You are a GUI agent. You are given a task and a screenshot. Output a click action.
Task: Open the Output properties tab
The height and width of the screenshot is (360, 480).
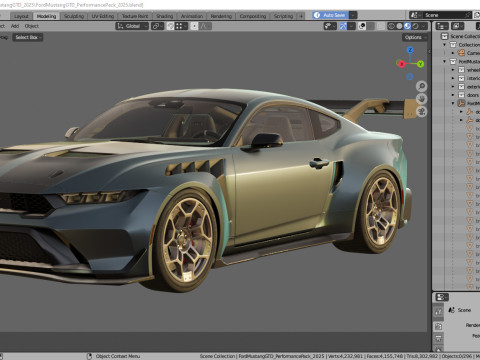coord(438,339)
